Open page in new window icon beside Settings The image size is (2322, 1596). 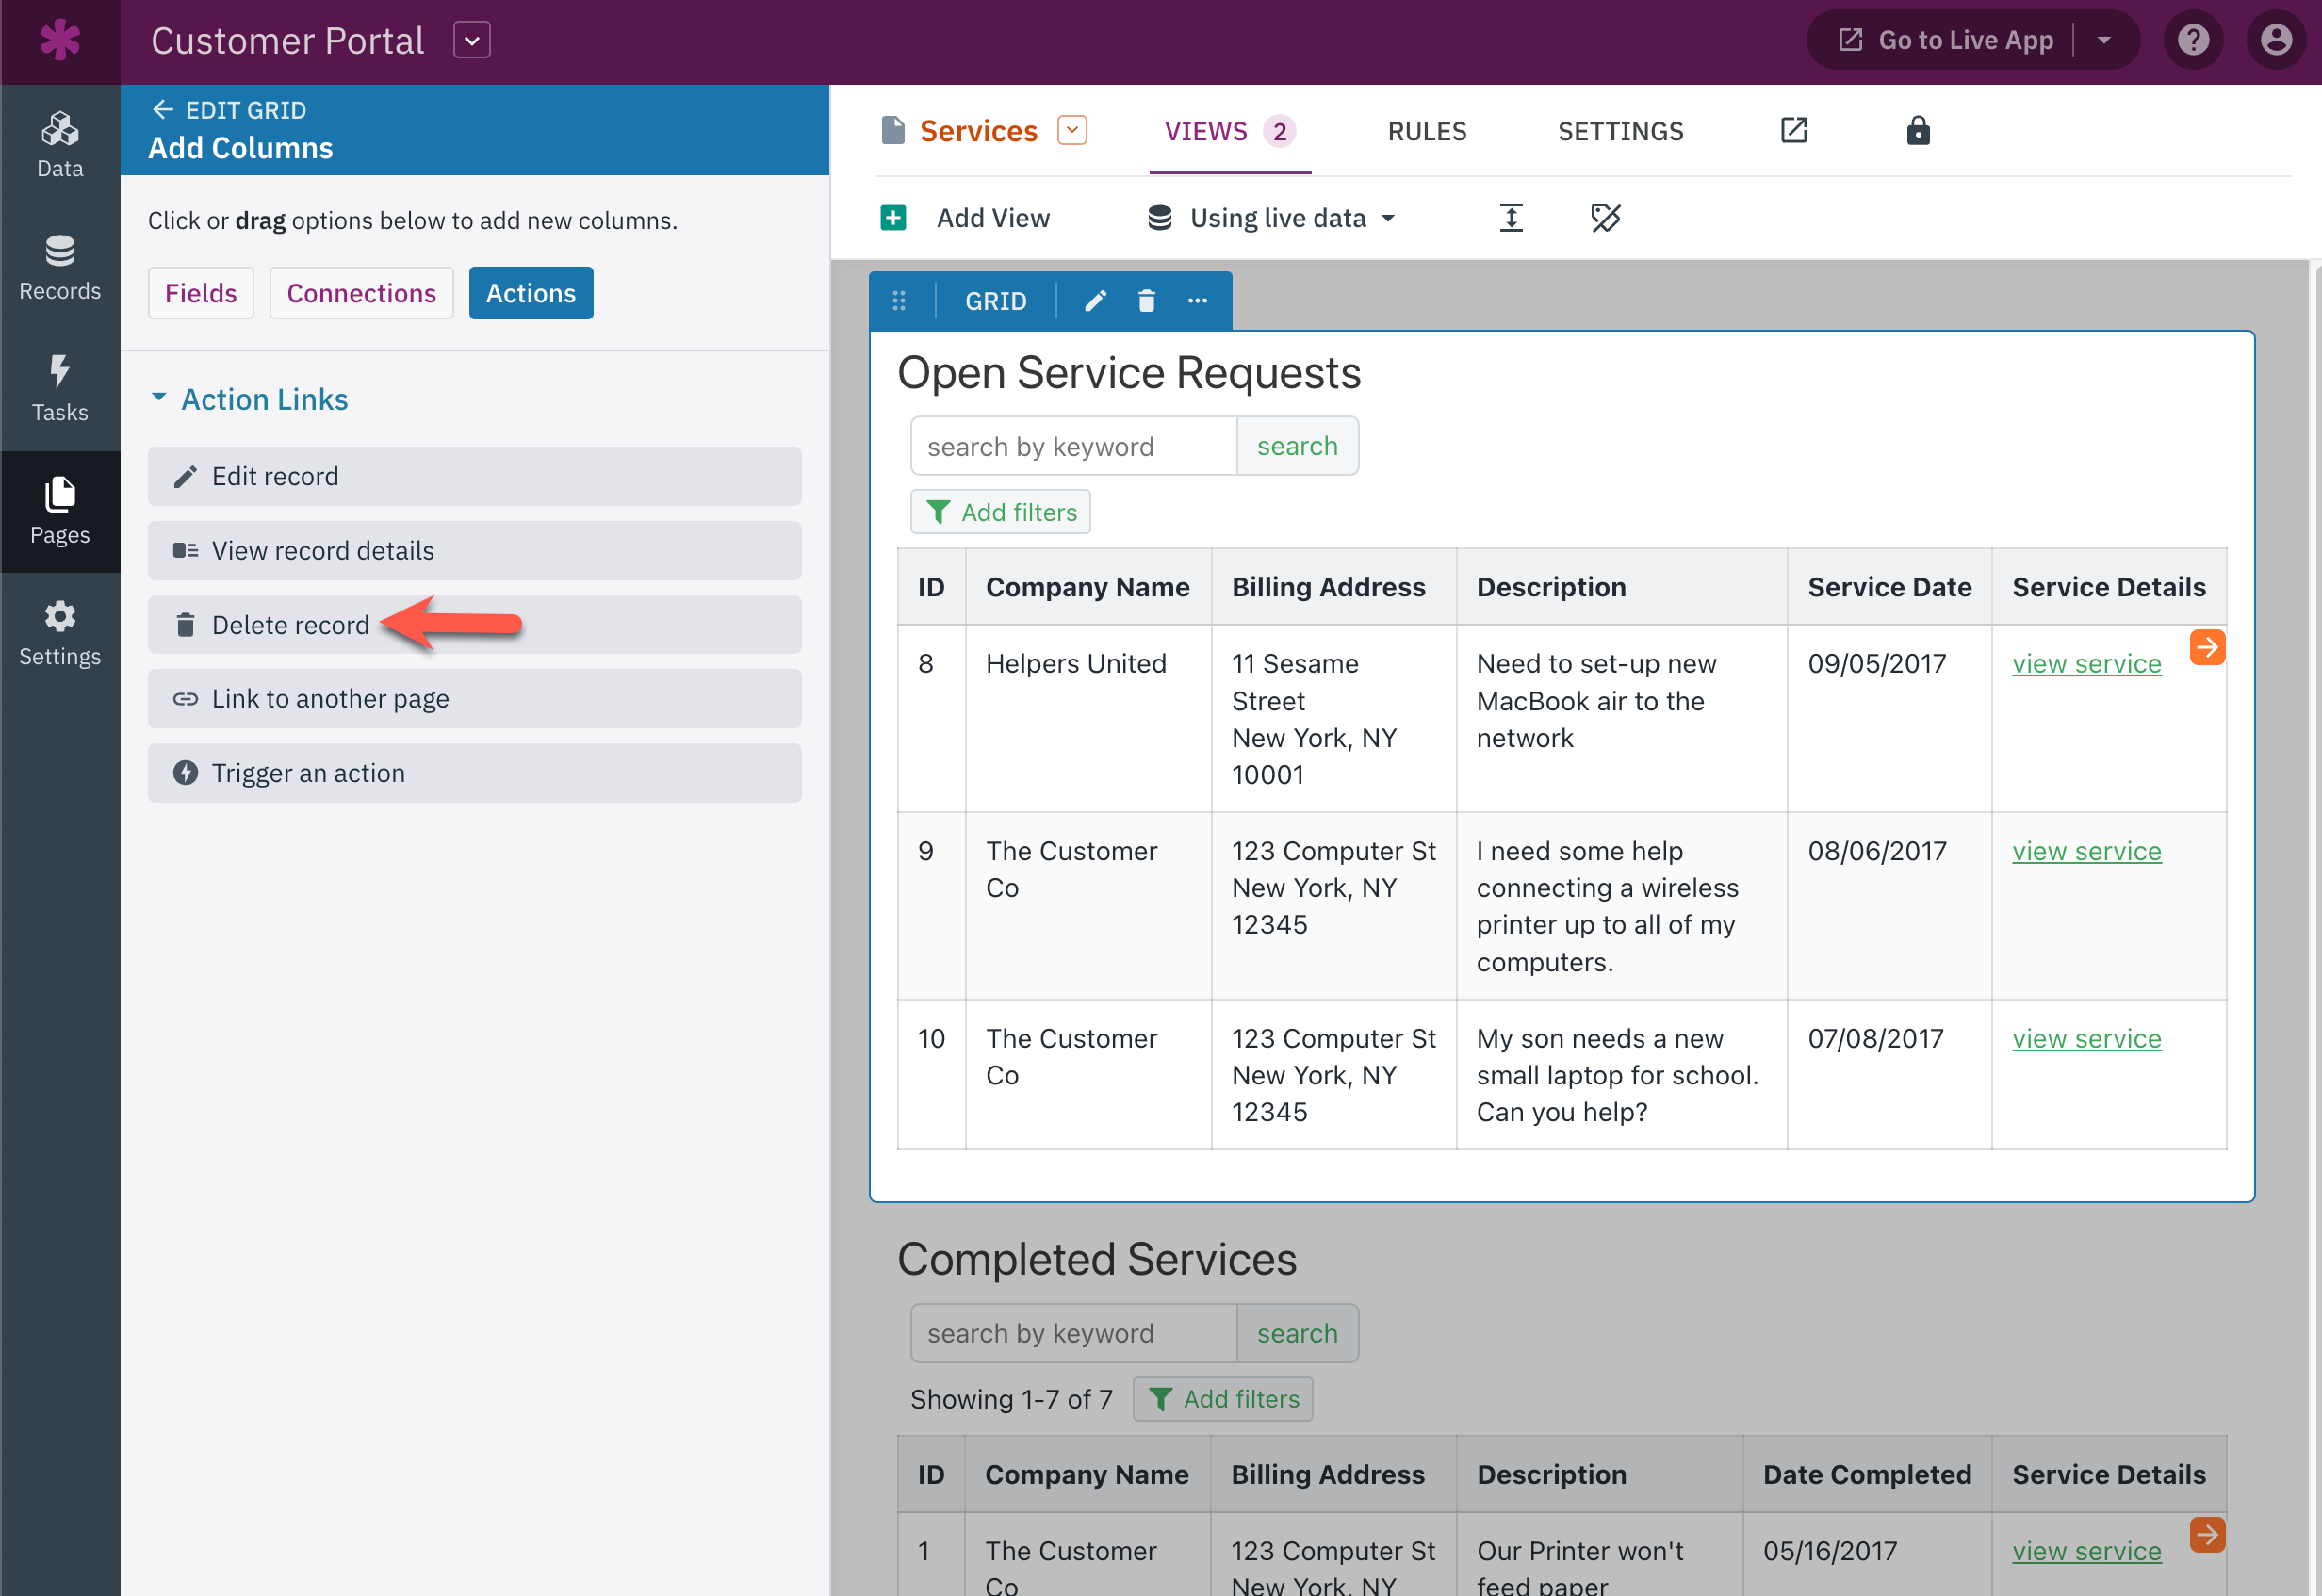(1794, 131)
